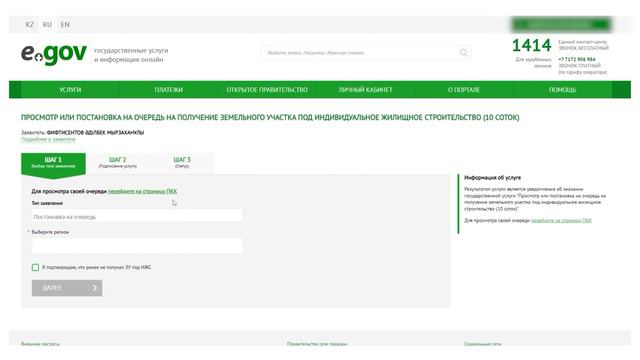Follow the ПКК link in service info sidebar
Viewport: 640px width, 360px height.
click(x=561, y=220)
